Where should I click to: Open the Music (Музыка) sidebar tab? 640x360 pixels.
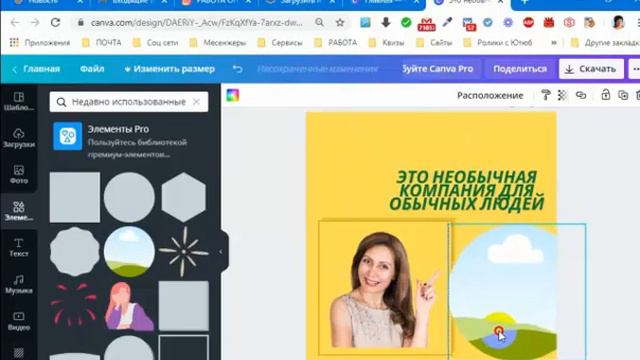click(x=19, y=284)
